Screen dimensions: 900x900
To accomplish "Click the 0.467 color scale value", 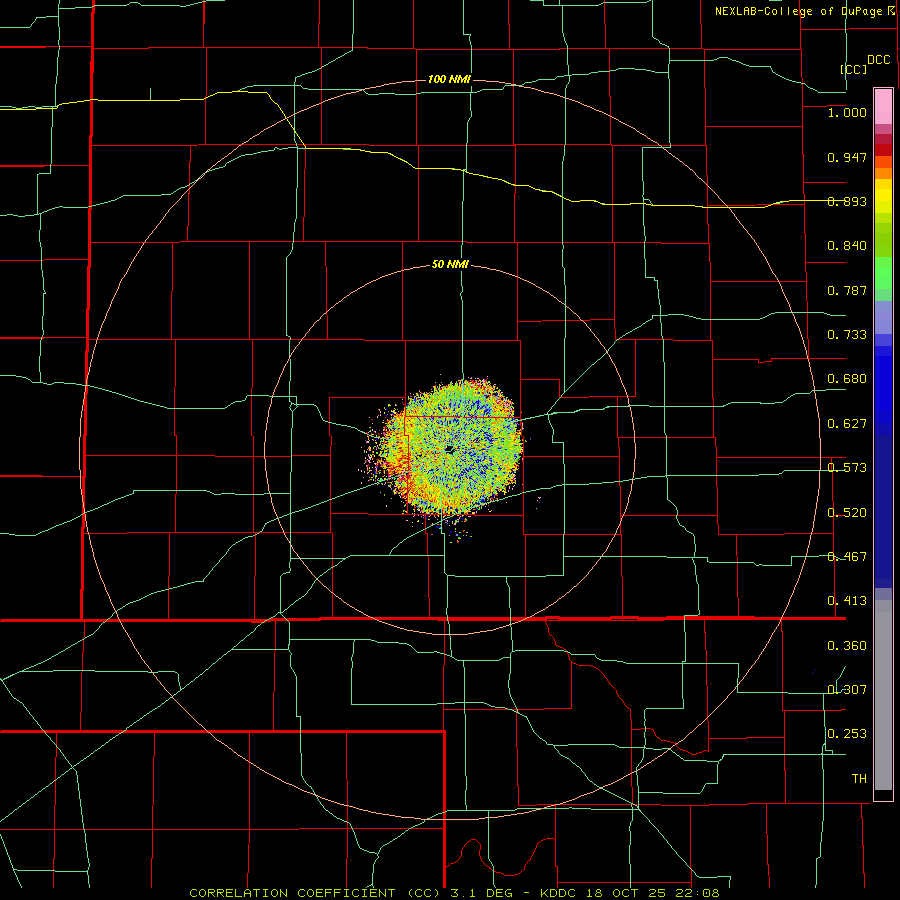I will [x=847, y=557].
